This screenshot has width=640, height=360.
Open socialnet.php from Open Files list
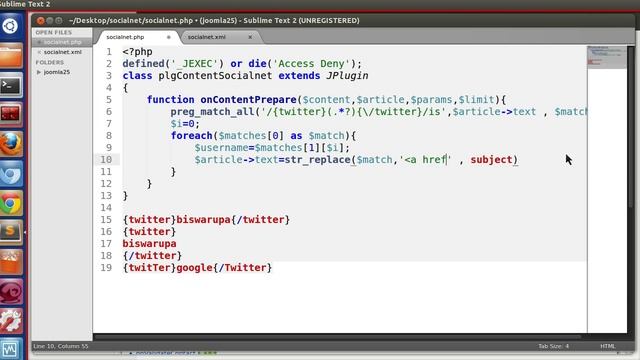[x=62, y=42]
